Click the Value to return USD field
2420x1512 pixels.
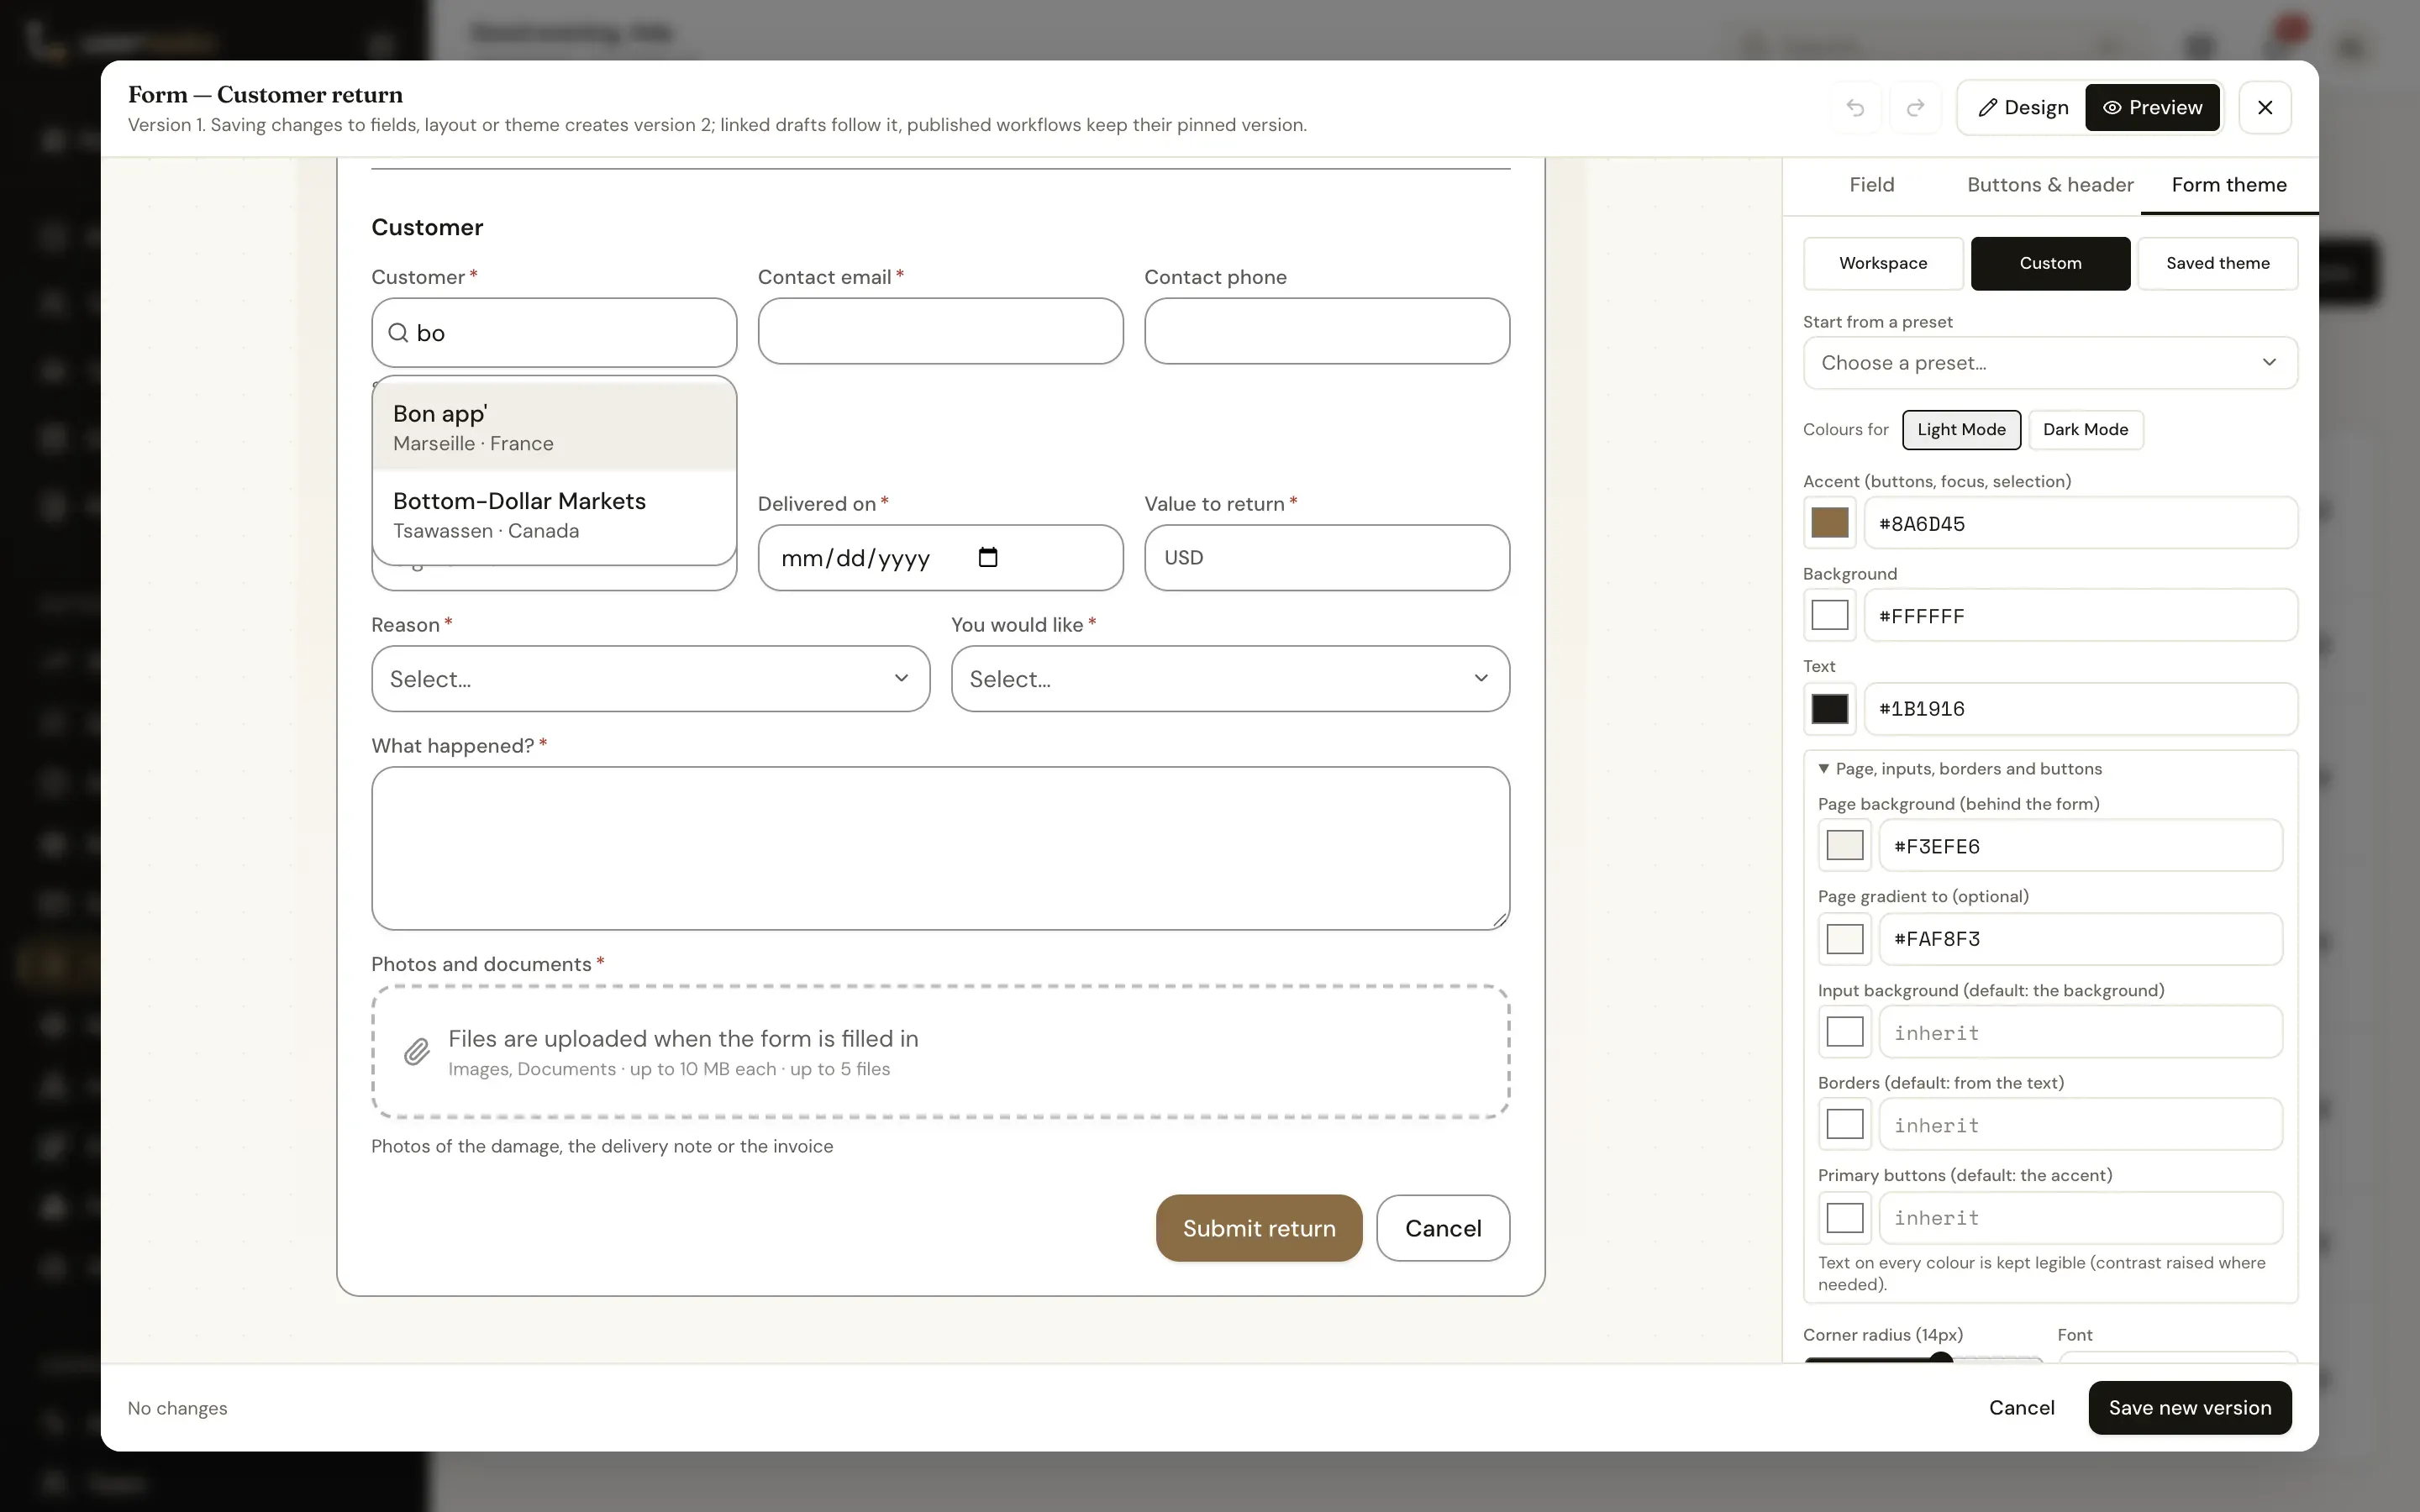(x=1327, y=558)
